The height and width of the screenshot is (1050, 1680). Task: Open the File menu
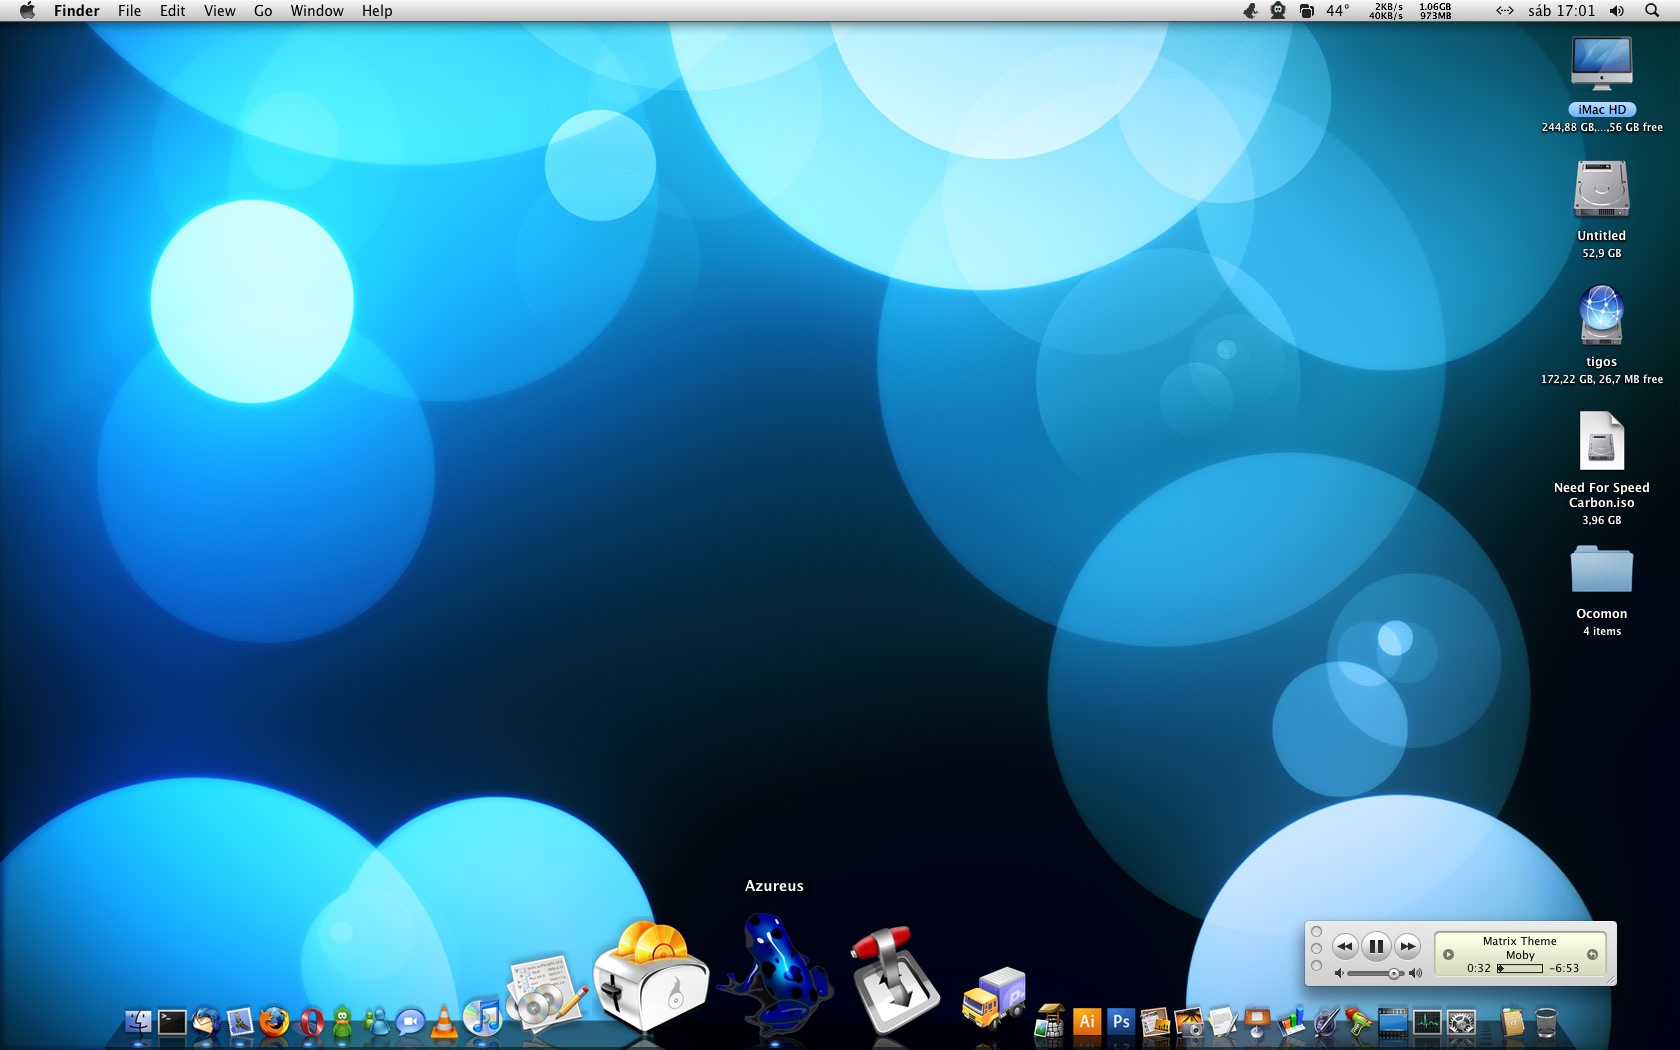129,10
